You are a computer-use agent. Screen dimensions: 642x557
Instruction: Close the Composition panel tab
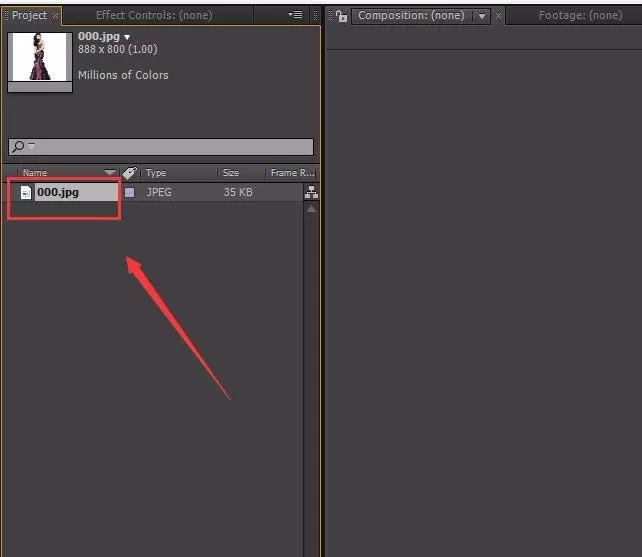click(498, 16)
